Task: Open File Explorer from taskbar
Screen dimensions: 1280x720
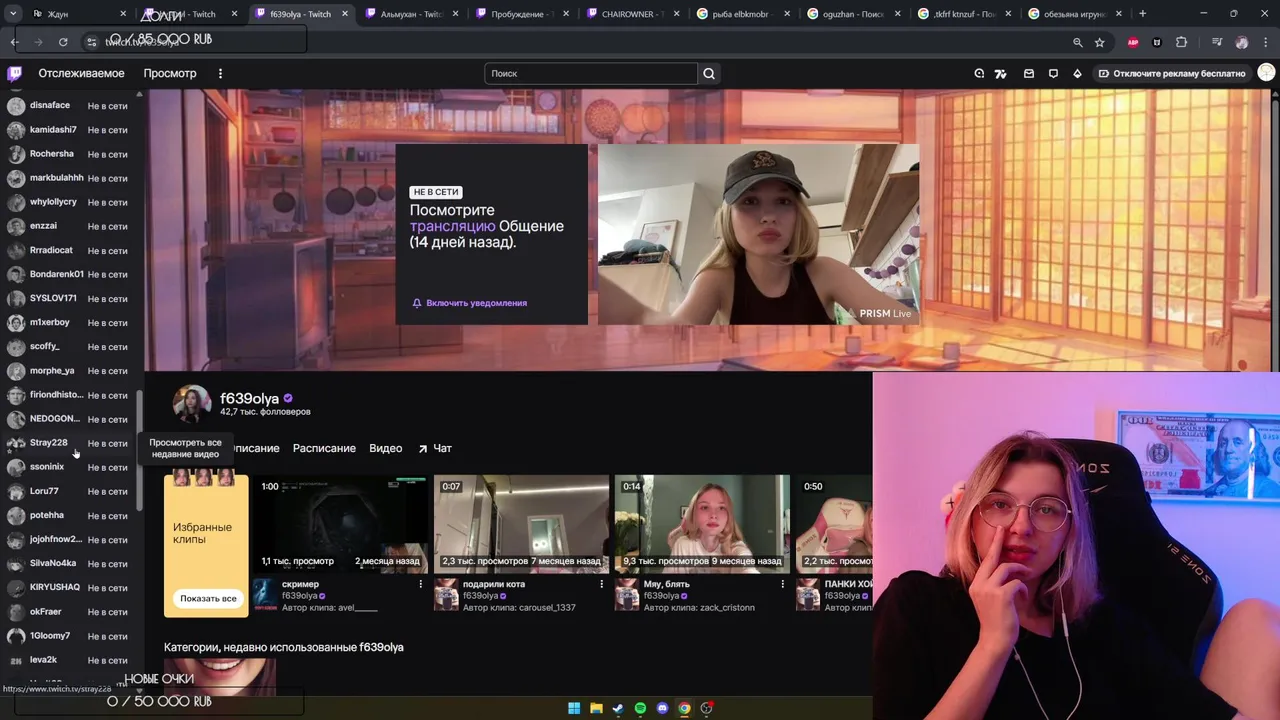Action: coord(596,708)
